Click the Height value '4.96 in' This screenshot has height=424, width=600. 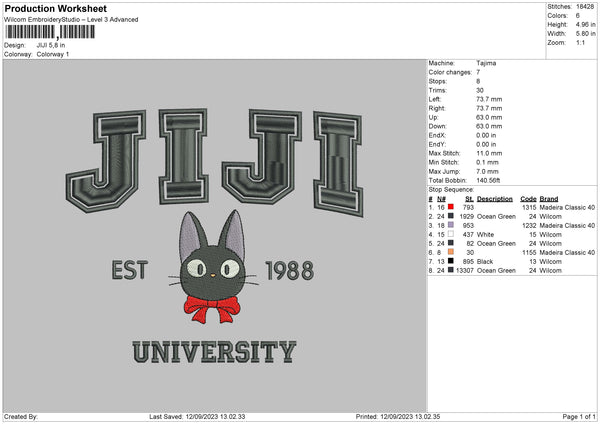coord(585,24)
